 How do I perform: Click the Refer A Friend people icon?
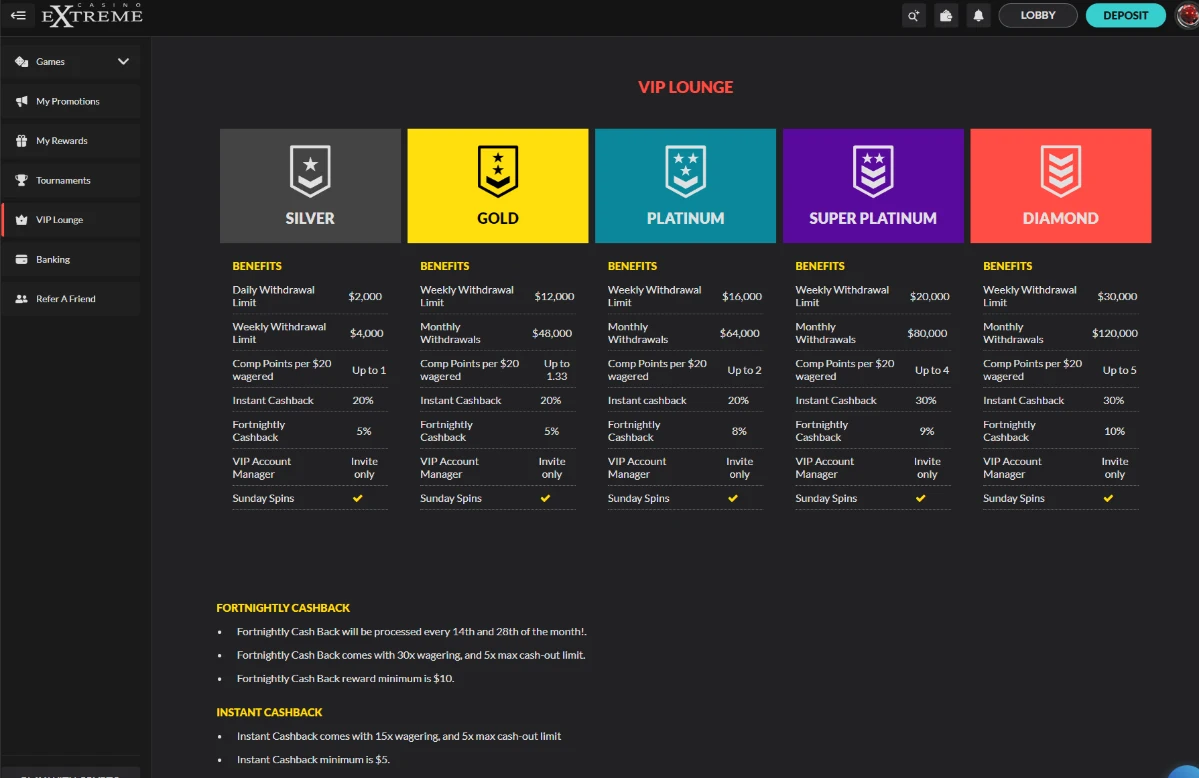tap(21, 299)
